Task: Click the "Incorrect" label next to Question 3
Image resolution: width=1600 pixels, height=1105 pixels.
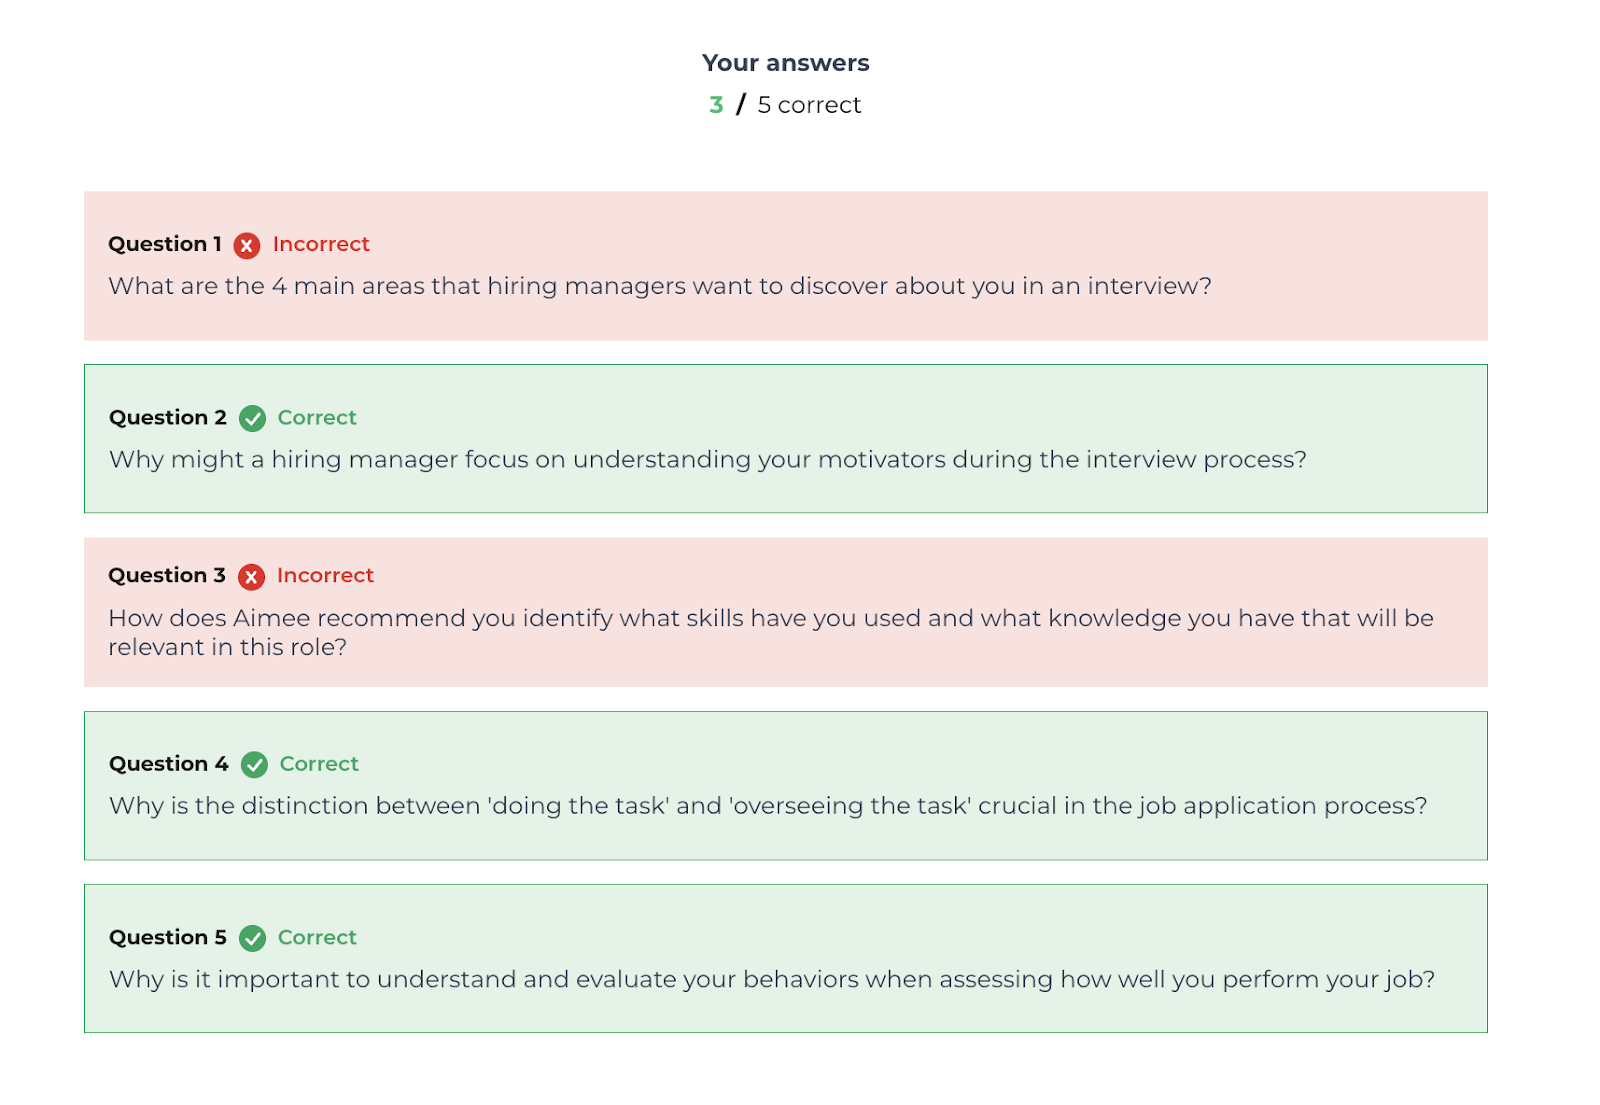Action: (x=325, y=576)
